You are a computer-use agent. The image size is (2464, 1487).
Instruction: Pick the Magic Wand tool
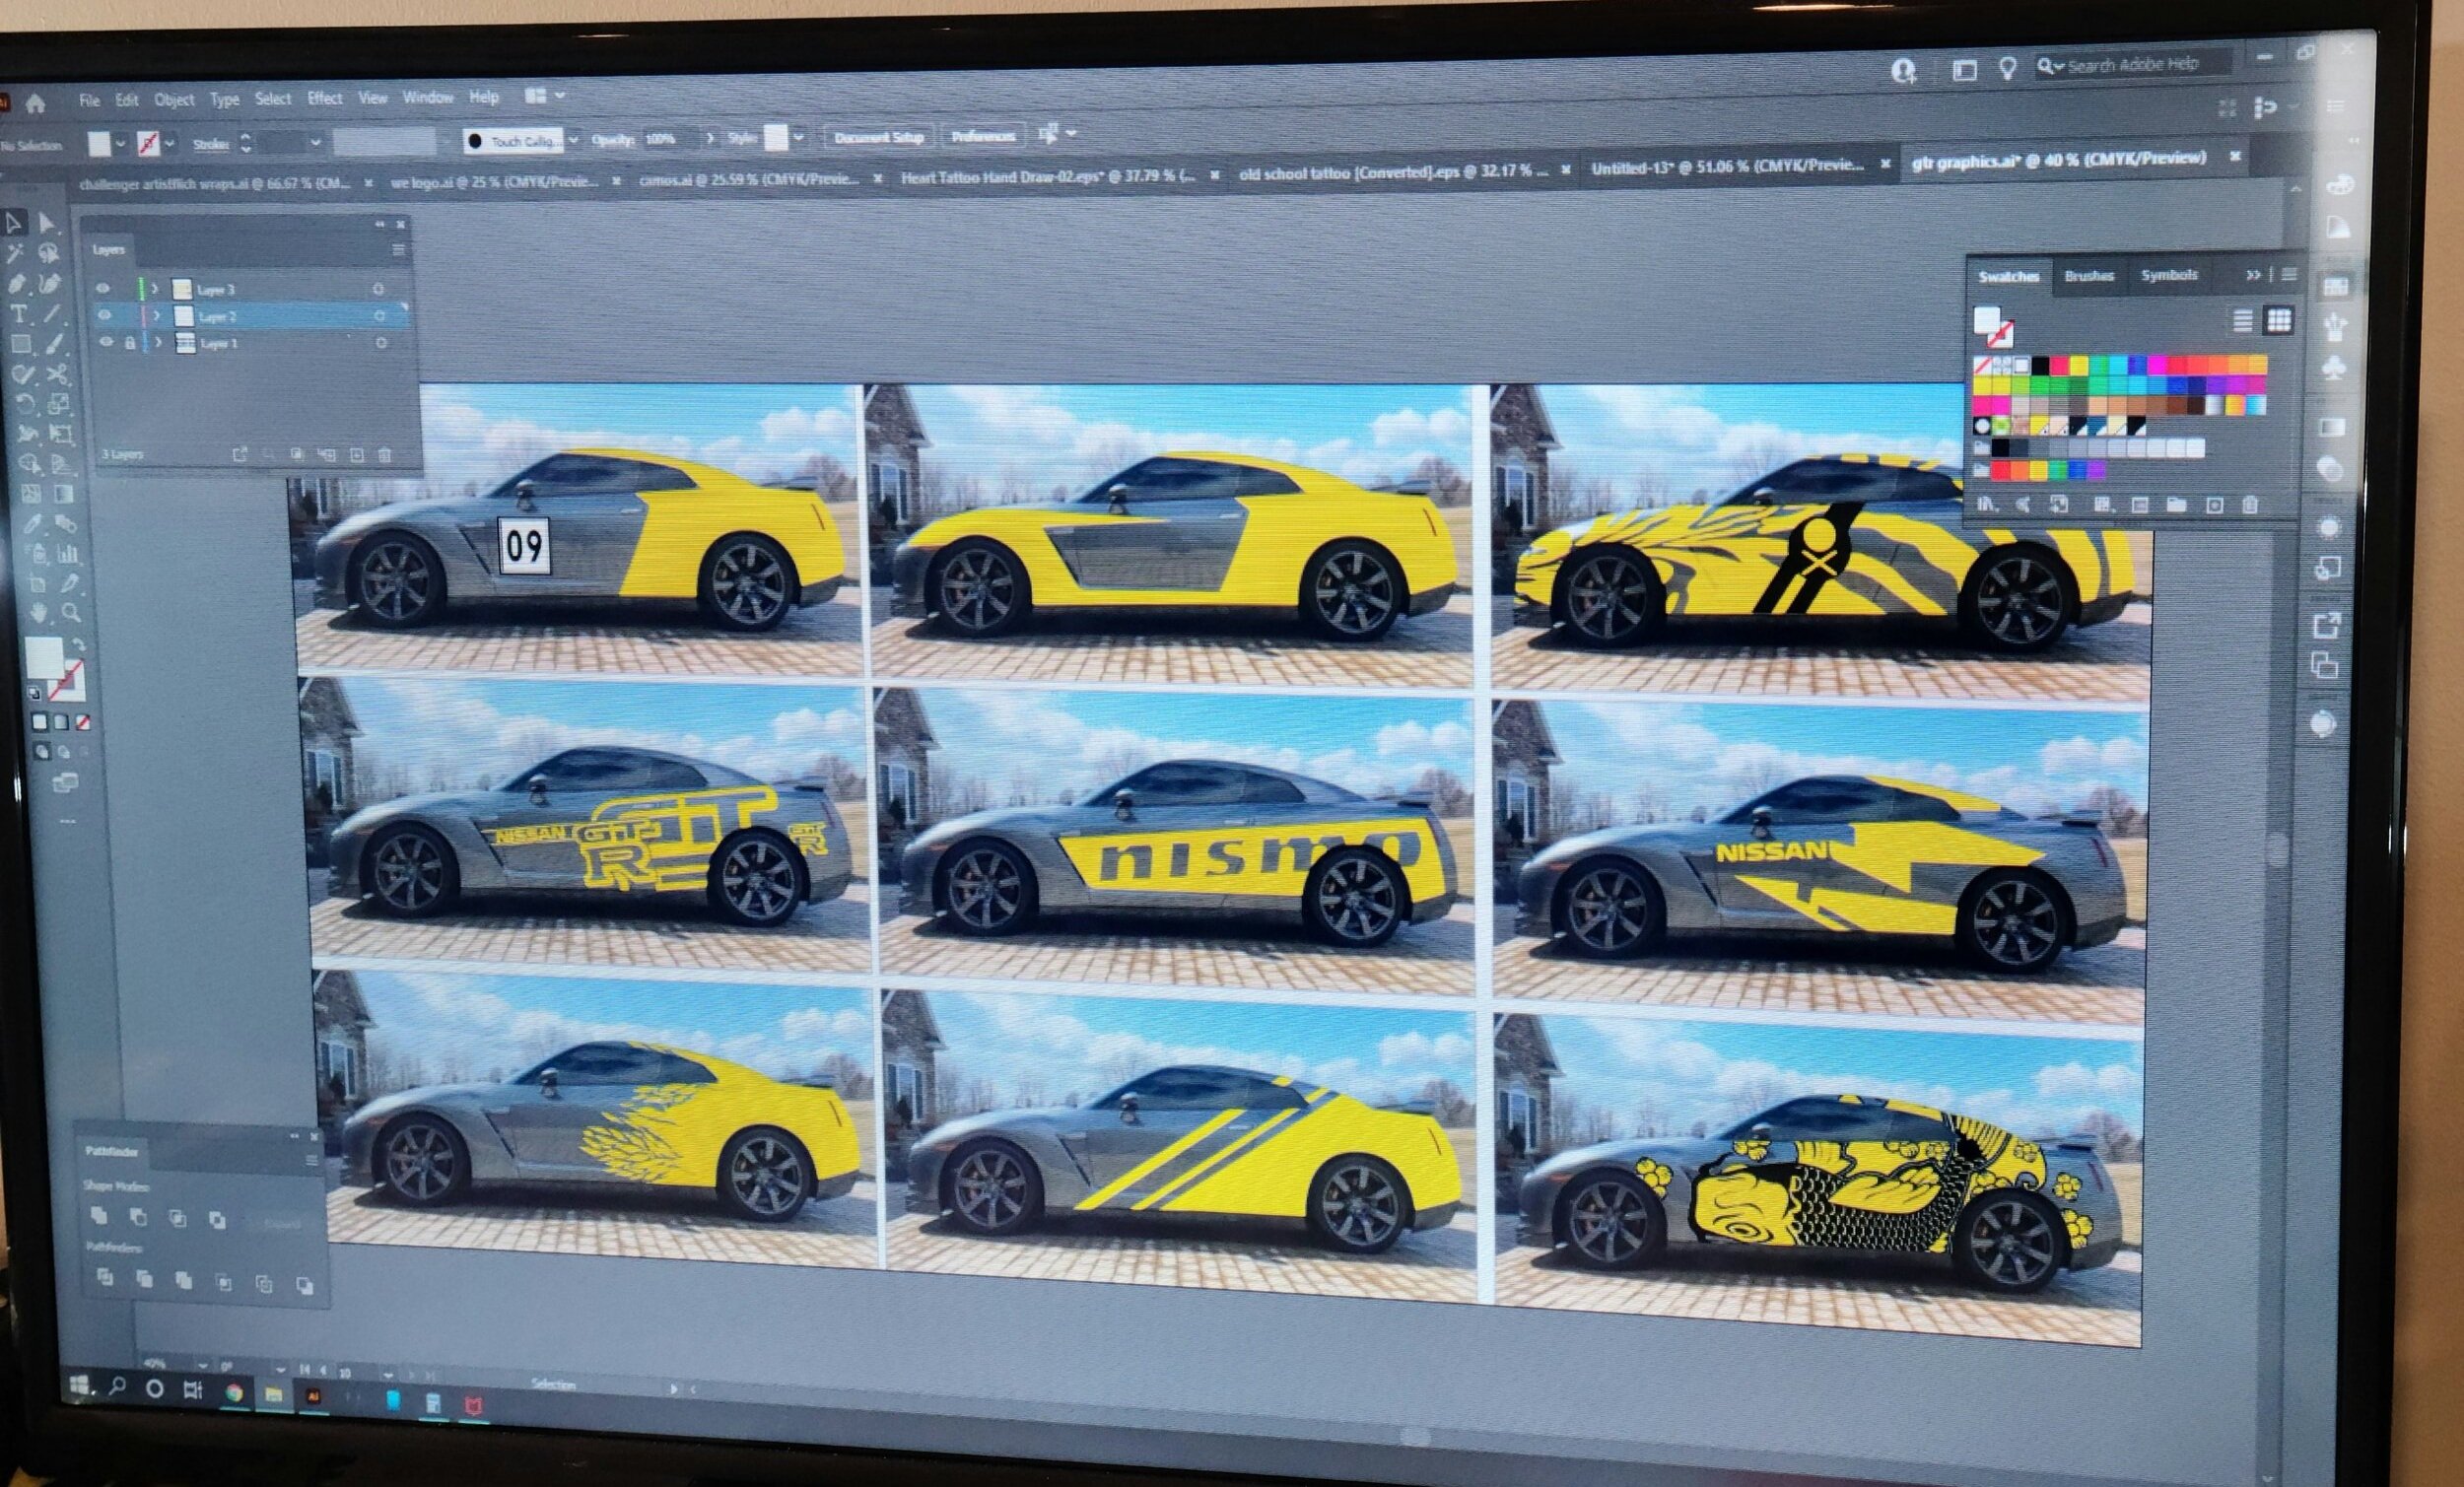15,254
